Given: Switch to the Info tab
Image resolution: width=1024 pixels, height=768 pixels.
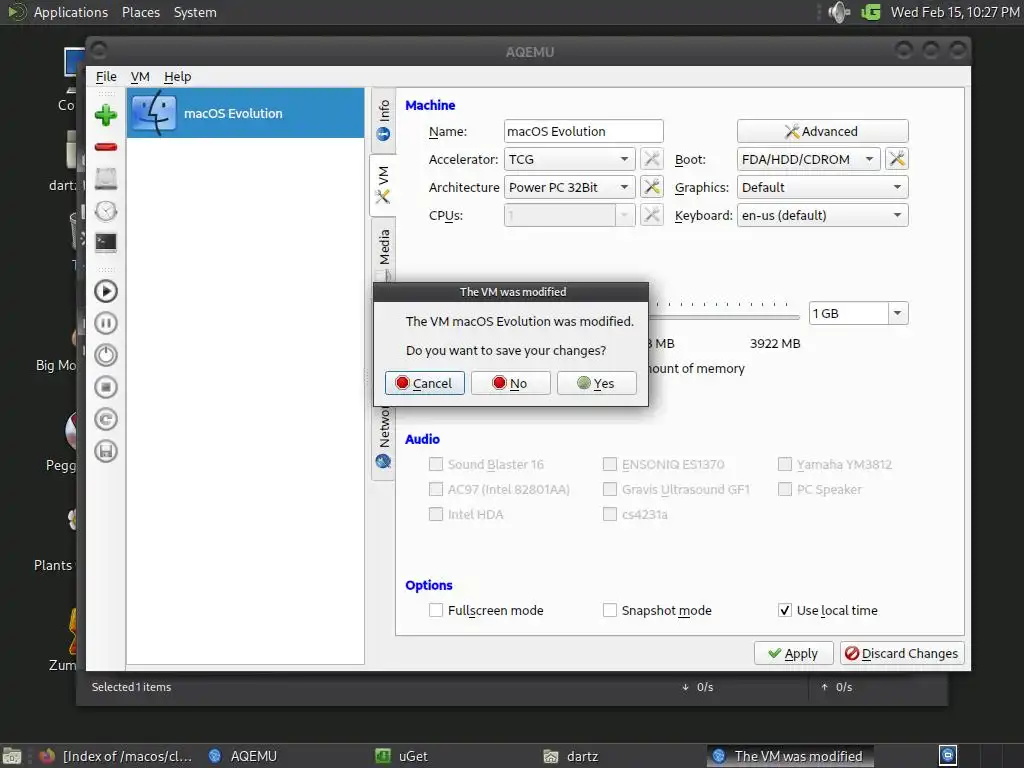Looking at the screenshot, I should 383,119.
